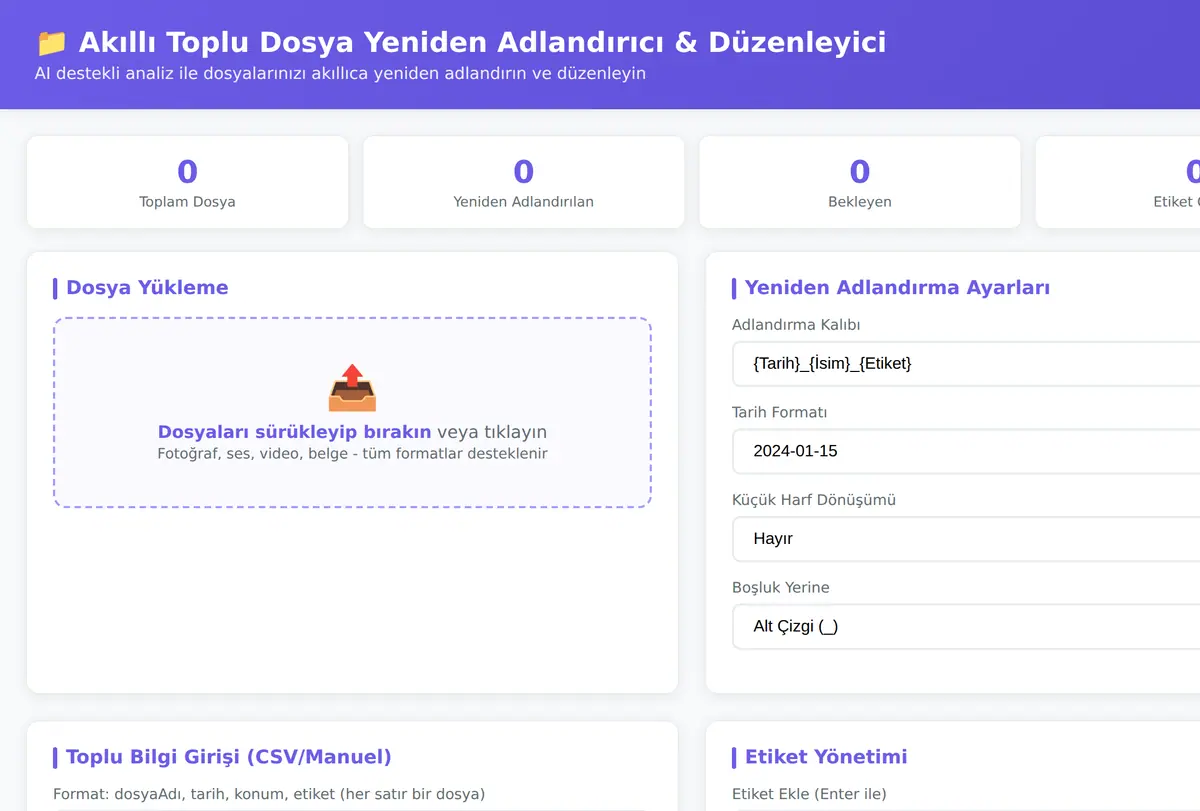Click the 'Format: dosyaAdı, tarih, konum, etiket' hint text

(x=269, y=794)
